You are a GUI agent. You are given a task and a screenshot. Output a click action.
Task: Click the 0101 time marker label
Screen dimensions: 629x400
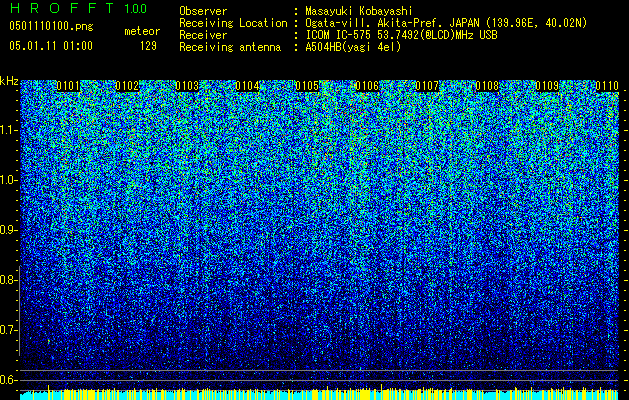[x=68, y=86]
